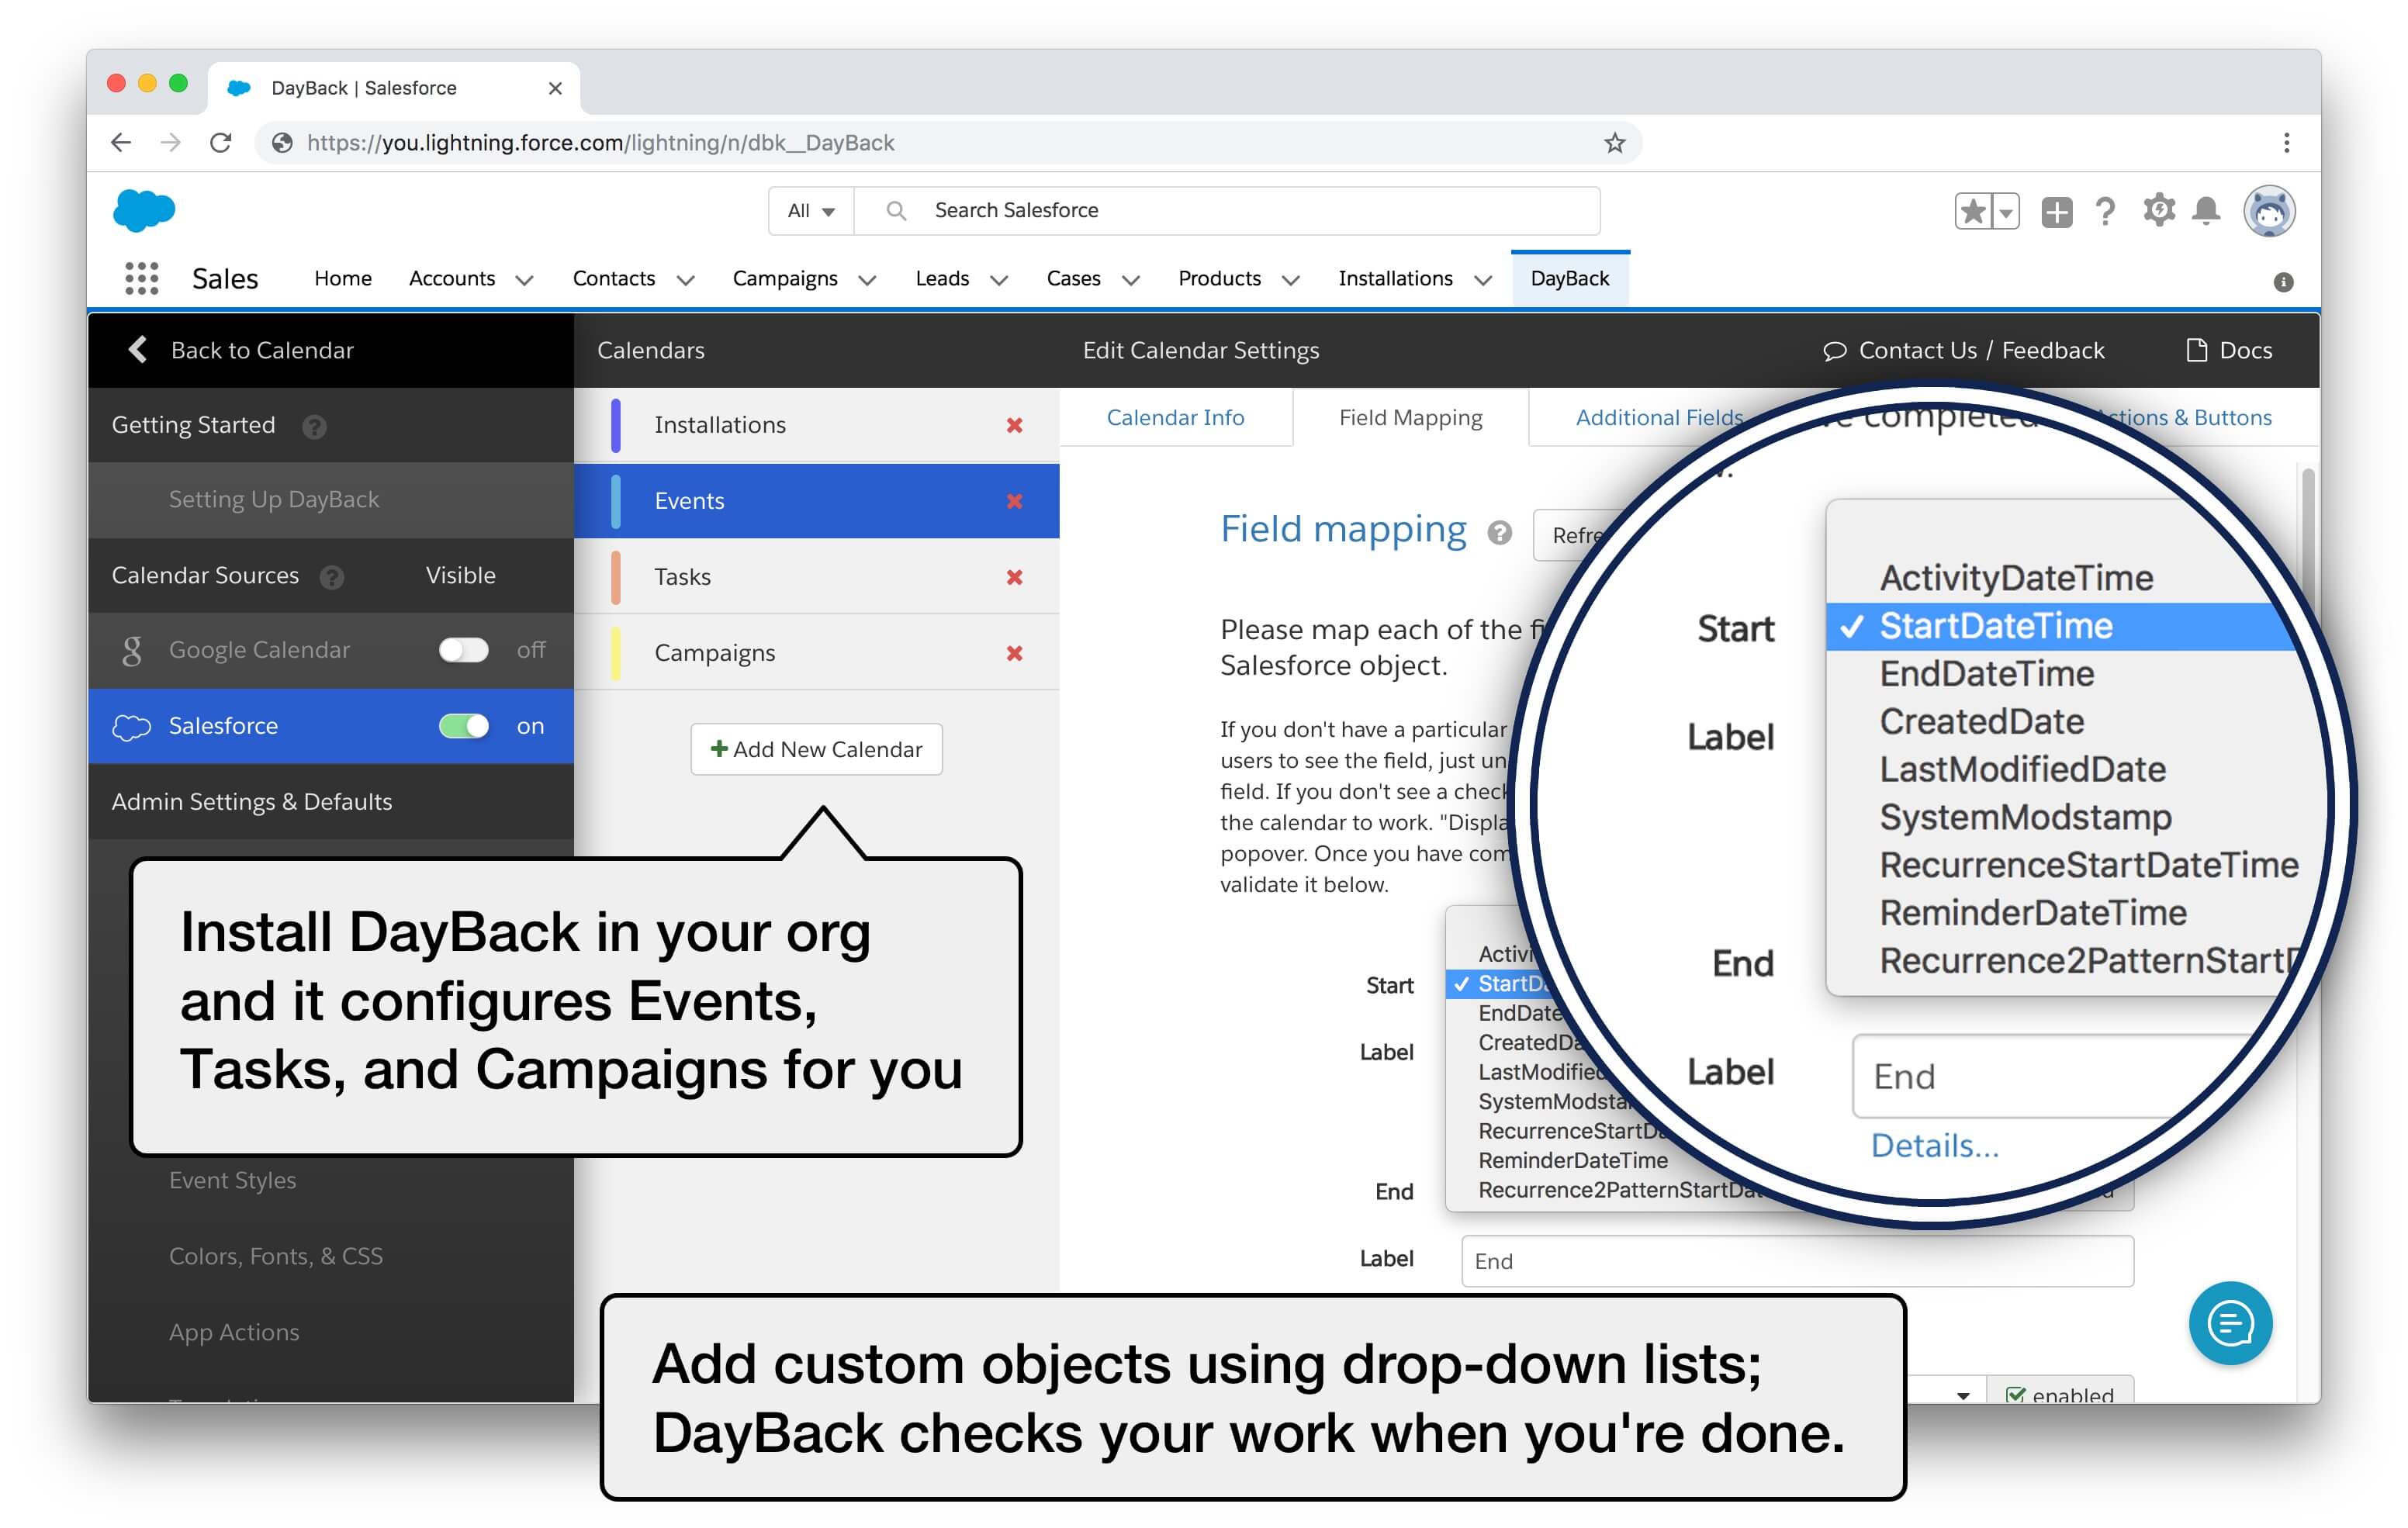Open Colors, Fonts, & CSS settings
This screenshot has width=2408, height=1528.
(x=276, y=1256)
